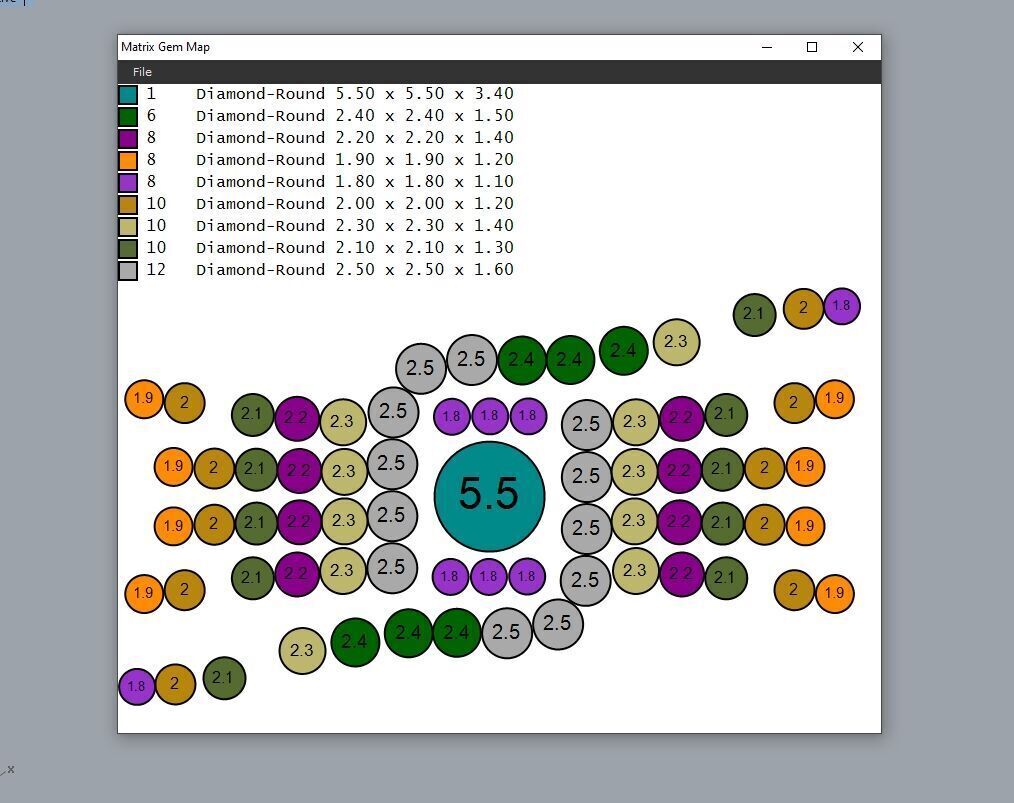Select the legend row 'Diamond-Round 2.00 x 2.00 x 1.20'

coord(355,204)
